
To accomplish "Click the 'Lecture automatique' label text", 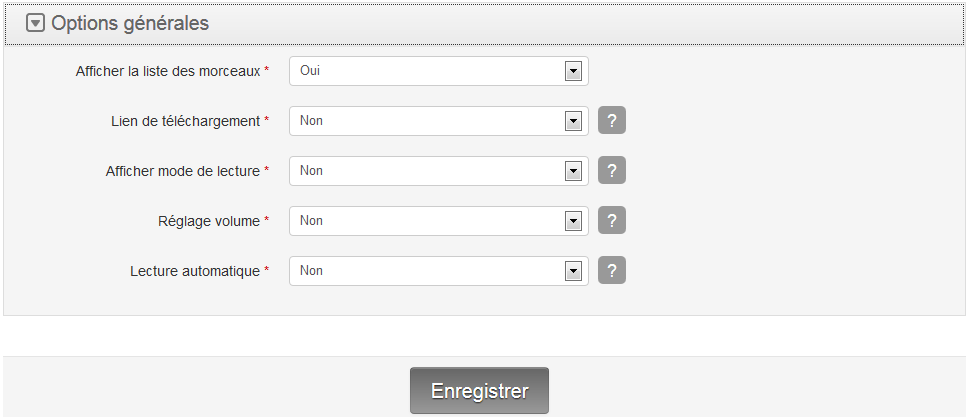I will tap(195, 272).
